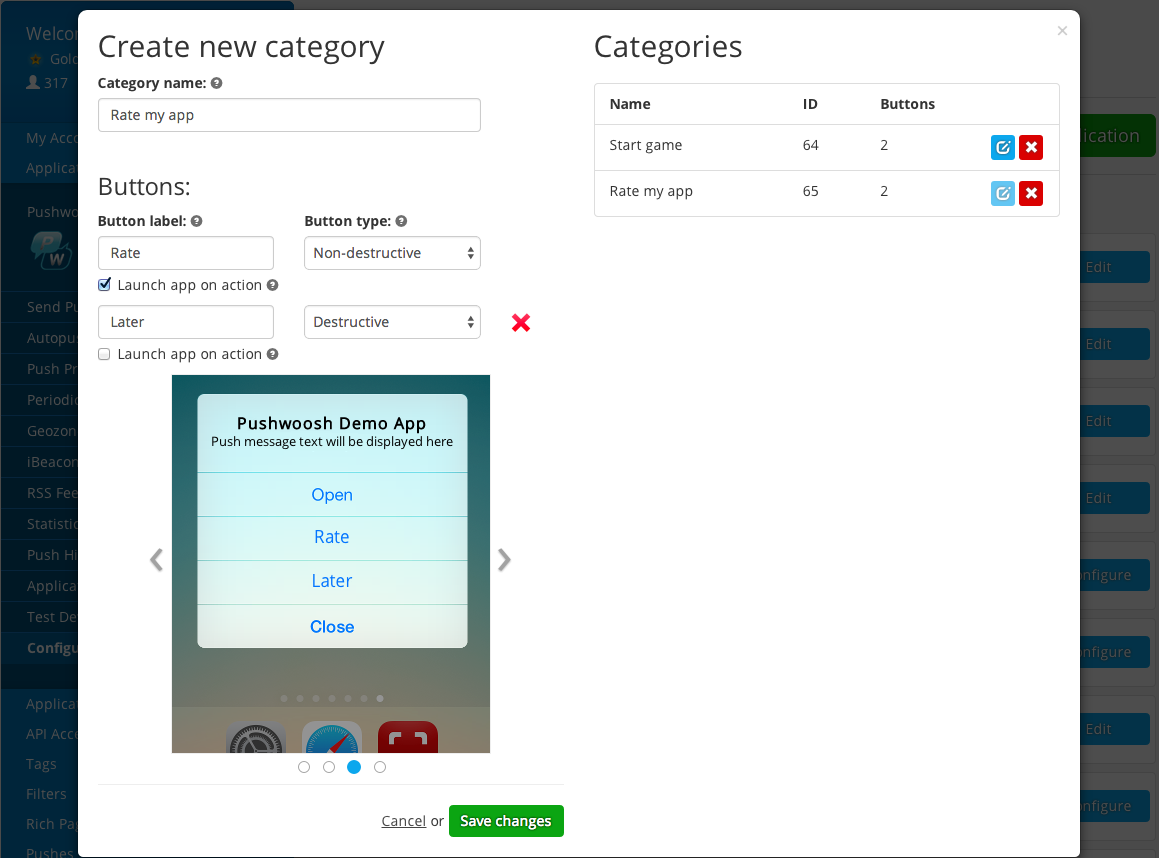
Task: Click ID value 64
Action: [x=811, y=145]
